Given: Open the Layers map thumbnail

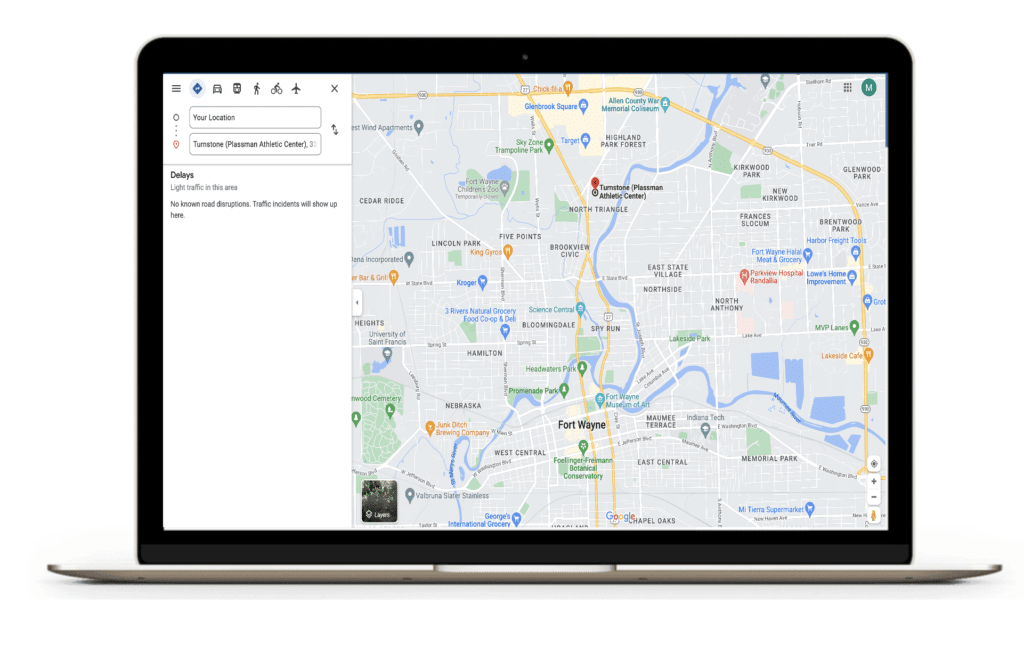Looking at the screenshot, I should [379, 501].
